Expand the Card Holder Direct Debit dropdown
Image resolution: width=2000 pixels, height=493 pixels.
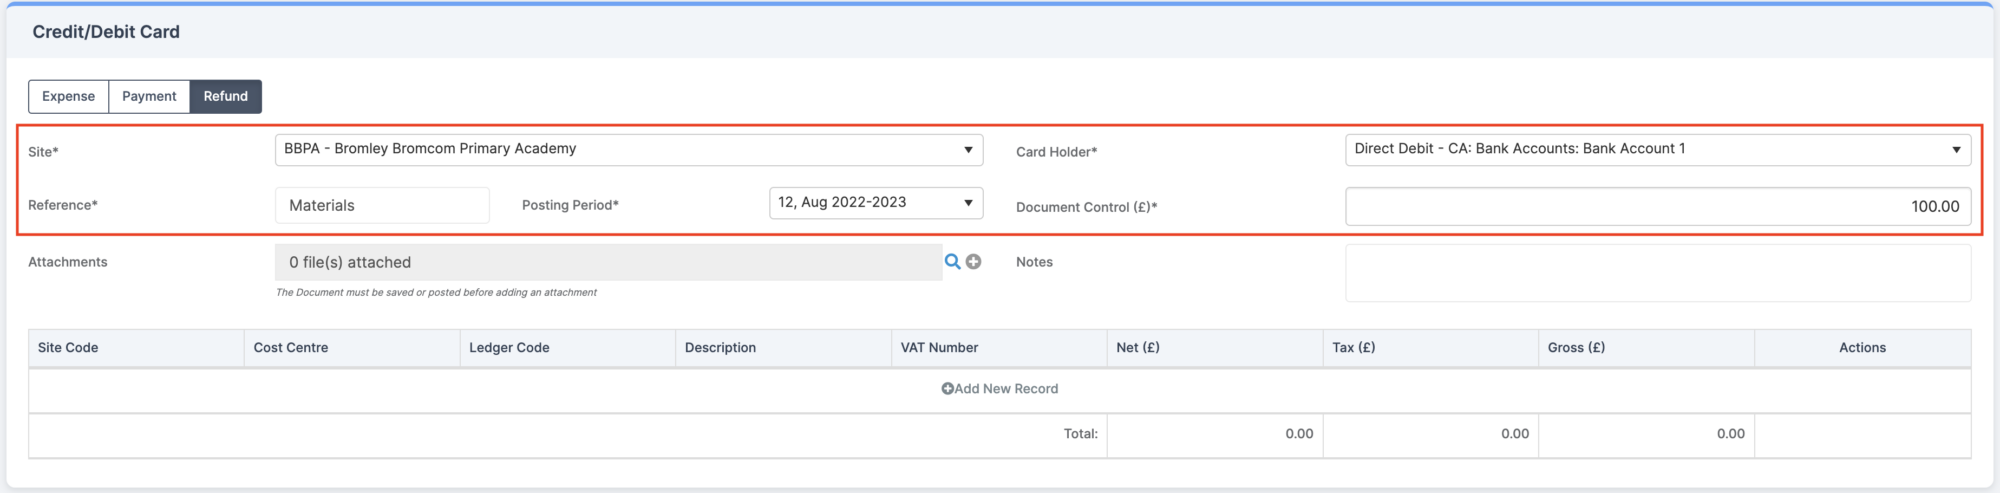(1658, 149)
